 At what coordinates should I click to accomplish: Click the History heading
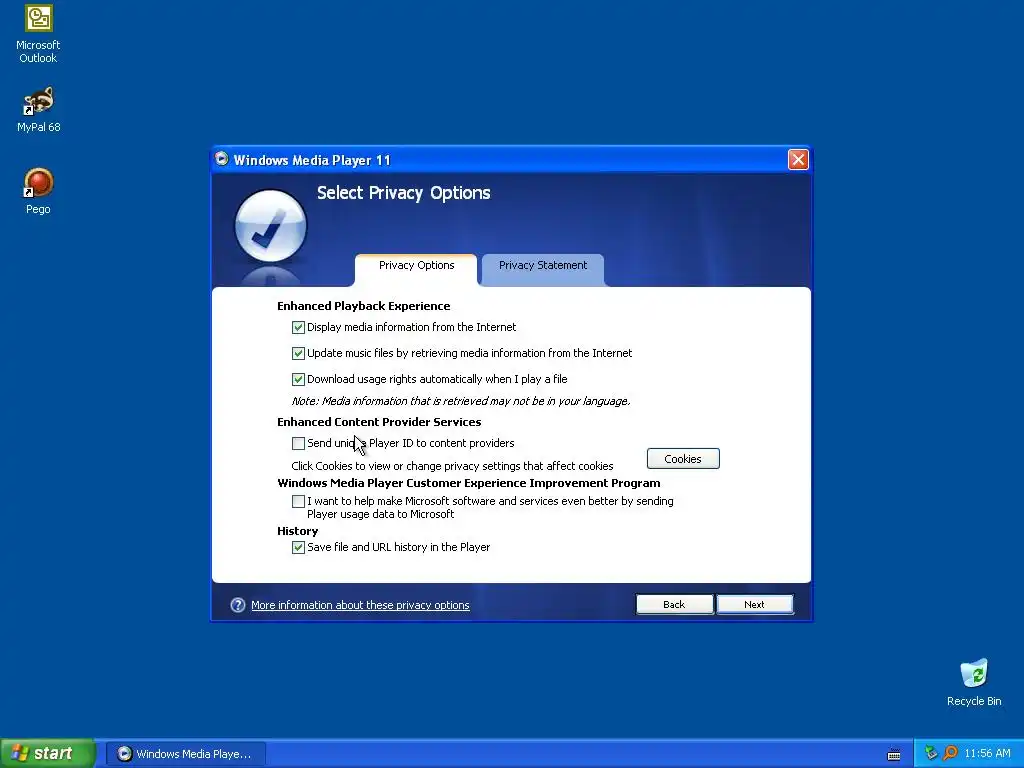(297, 531)
